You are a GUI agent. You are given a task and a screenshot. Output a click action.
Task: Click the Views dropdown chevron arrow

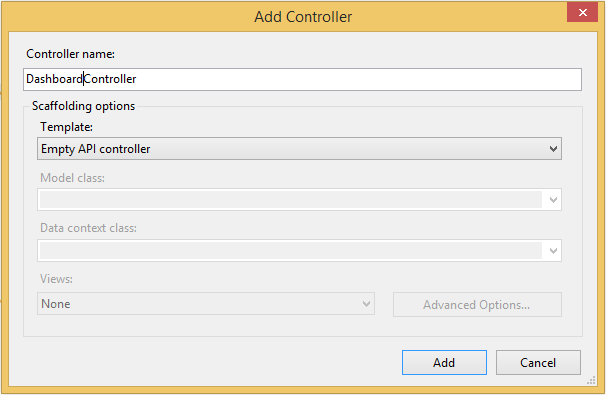(x=366, y=304)
